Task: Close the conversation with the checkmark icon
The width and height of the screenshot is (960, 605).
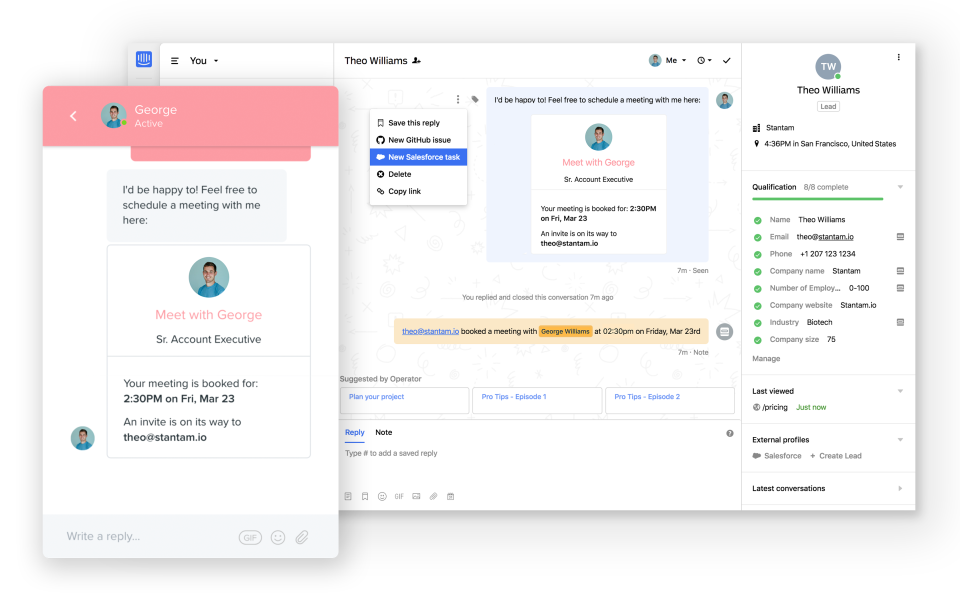Action: pyautogui.click(x=727, y=60)
